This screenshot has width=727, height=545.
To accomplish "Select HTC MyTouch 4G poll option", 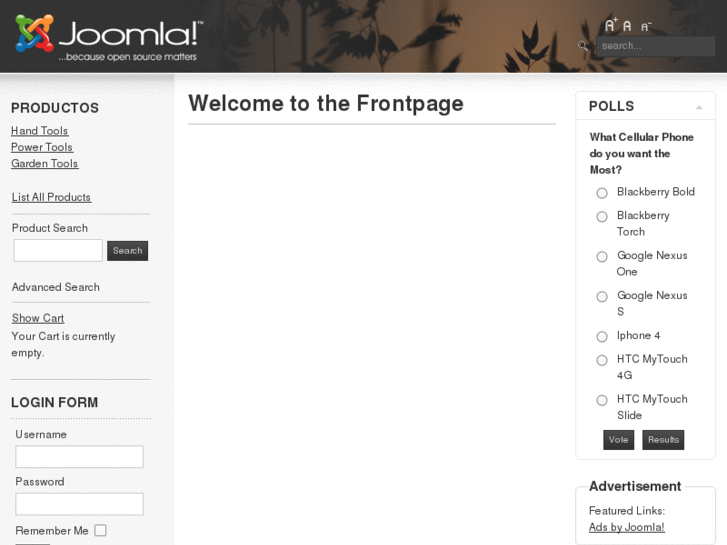I will pyautogui.click(x=602, y=361).
